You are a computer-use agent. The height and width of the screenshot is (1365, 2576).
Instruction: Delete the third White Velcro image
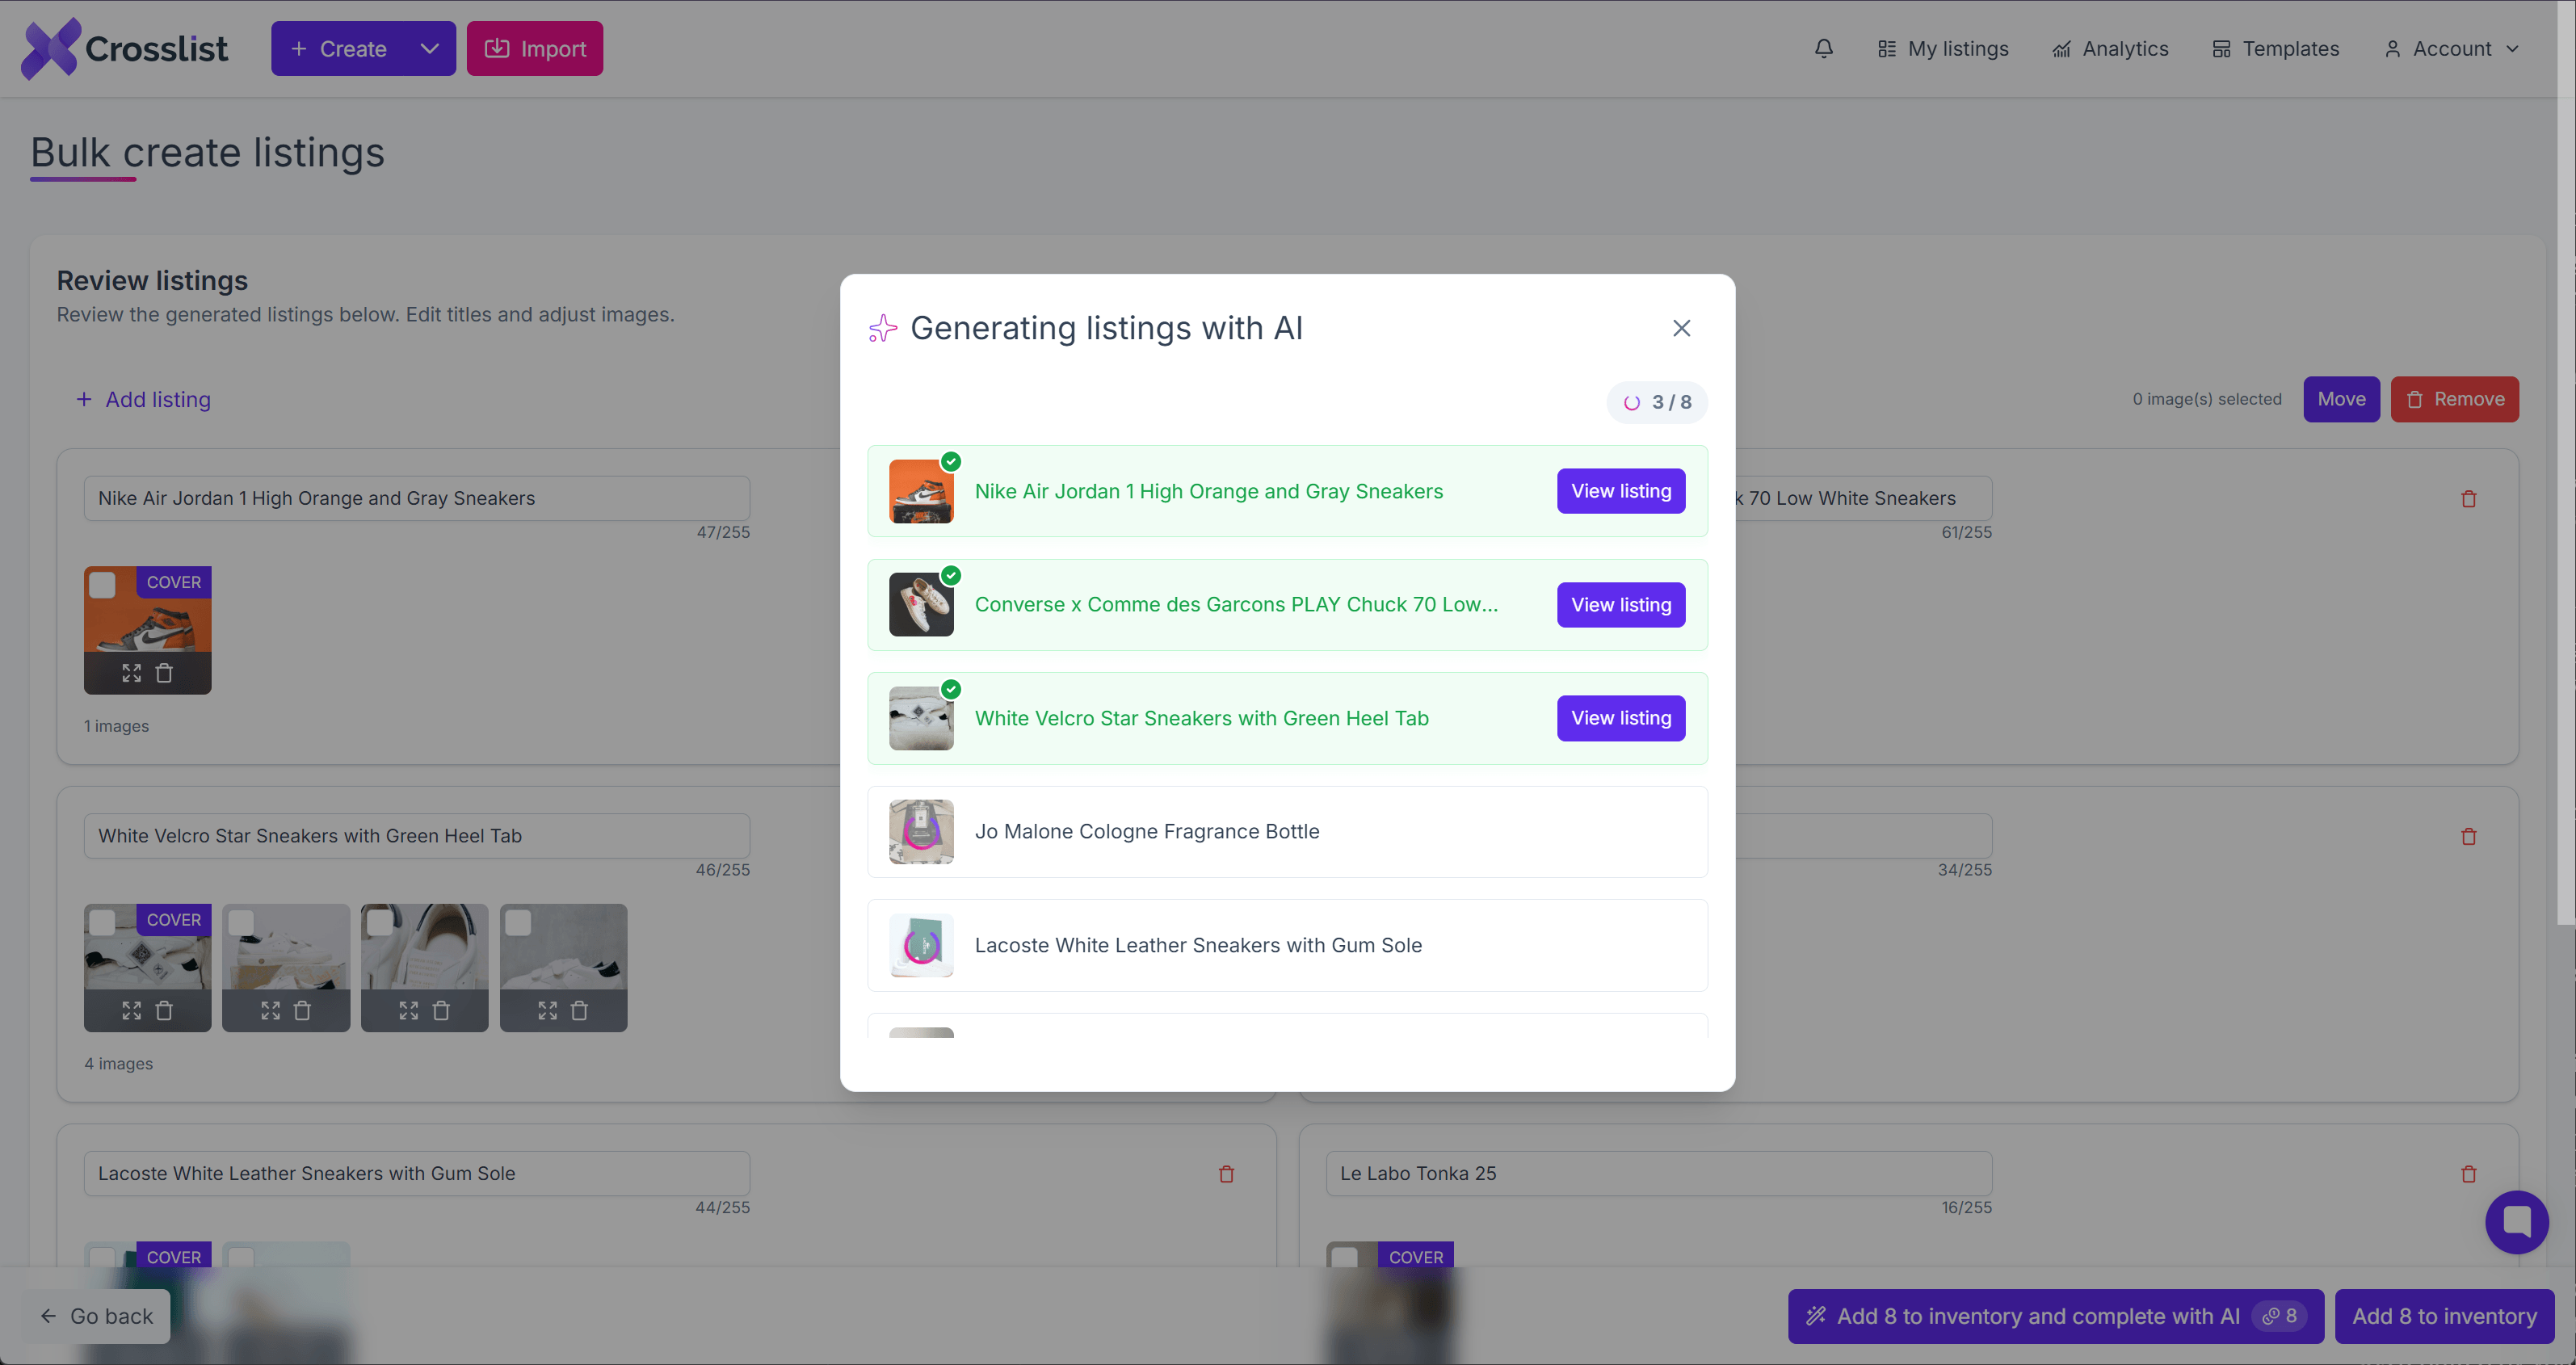441,1010
